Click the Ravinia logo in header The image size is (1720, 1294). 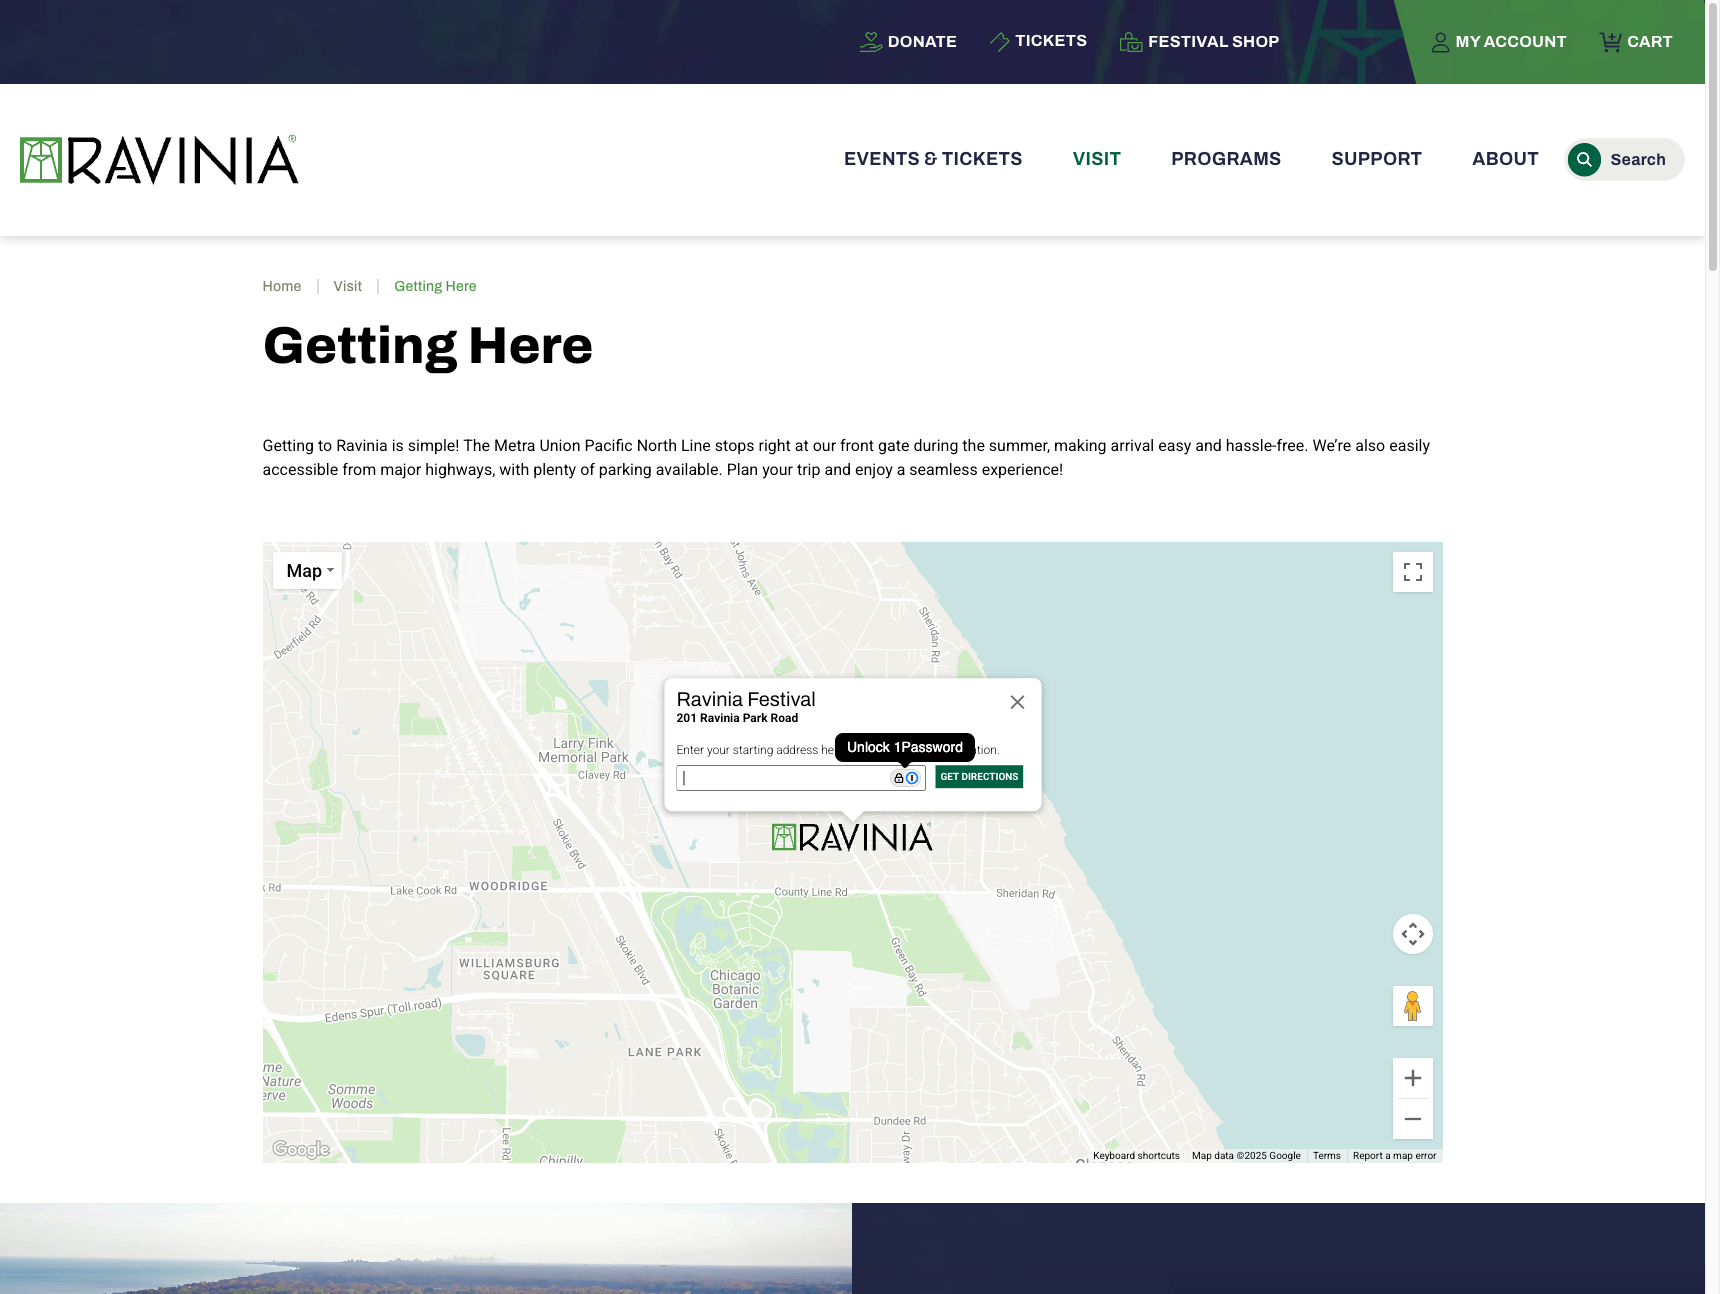(x=159, y=160)
